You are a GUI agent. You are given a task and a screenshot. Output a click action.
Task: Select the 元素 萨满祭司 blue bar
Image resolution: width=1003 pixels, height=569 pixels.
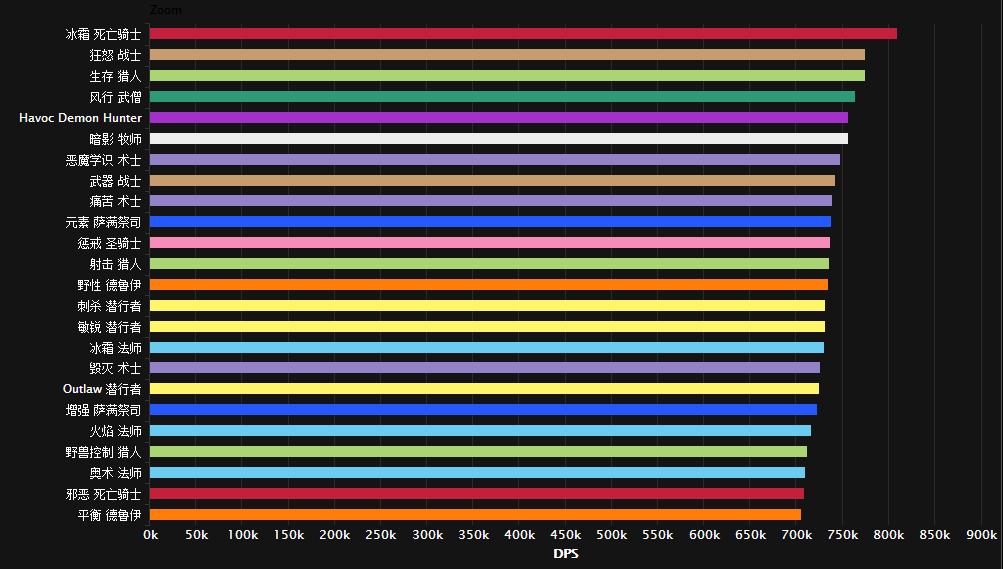(491, 222)
